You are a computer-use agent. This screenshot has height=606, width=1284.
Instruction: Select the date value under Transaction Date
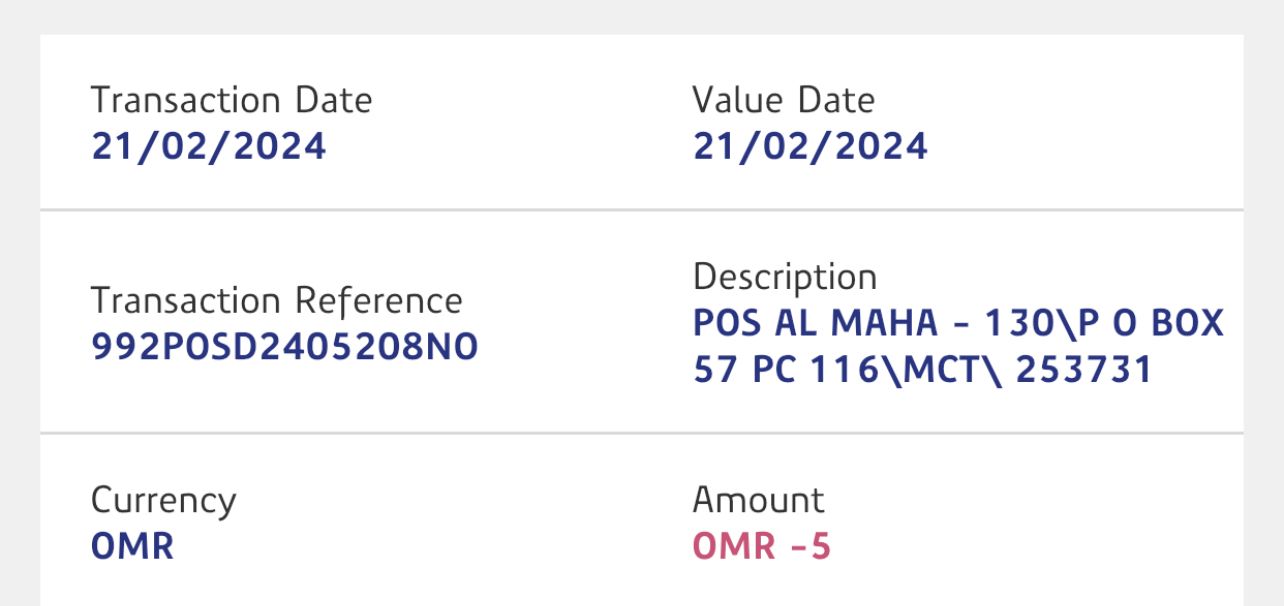click(208, 146)
